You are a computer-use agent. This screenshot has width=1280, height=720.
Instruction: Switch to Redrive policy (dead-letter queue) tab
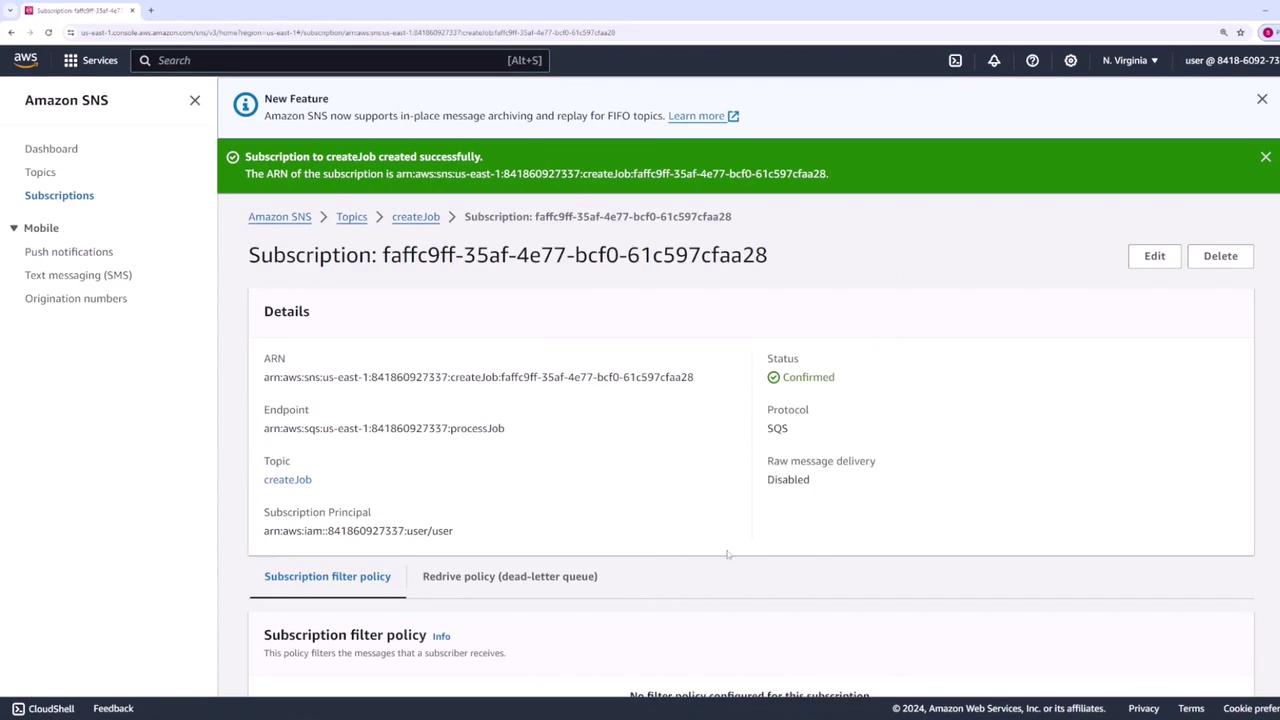pos(510,576)
